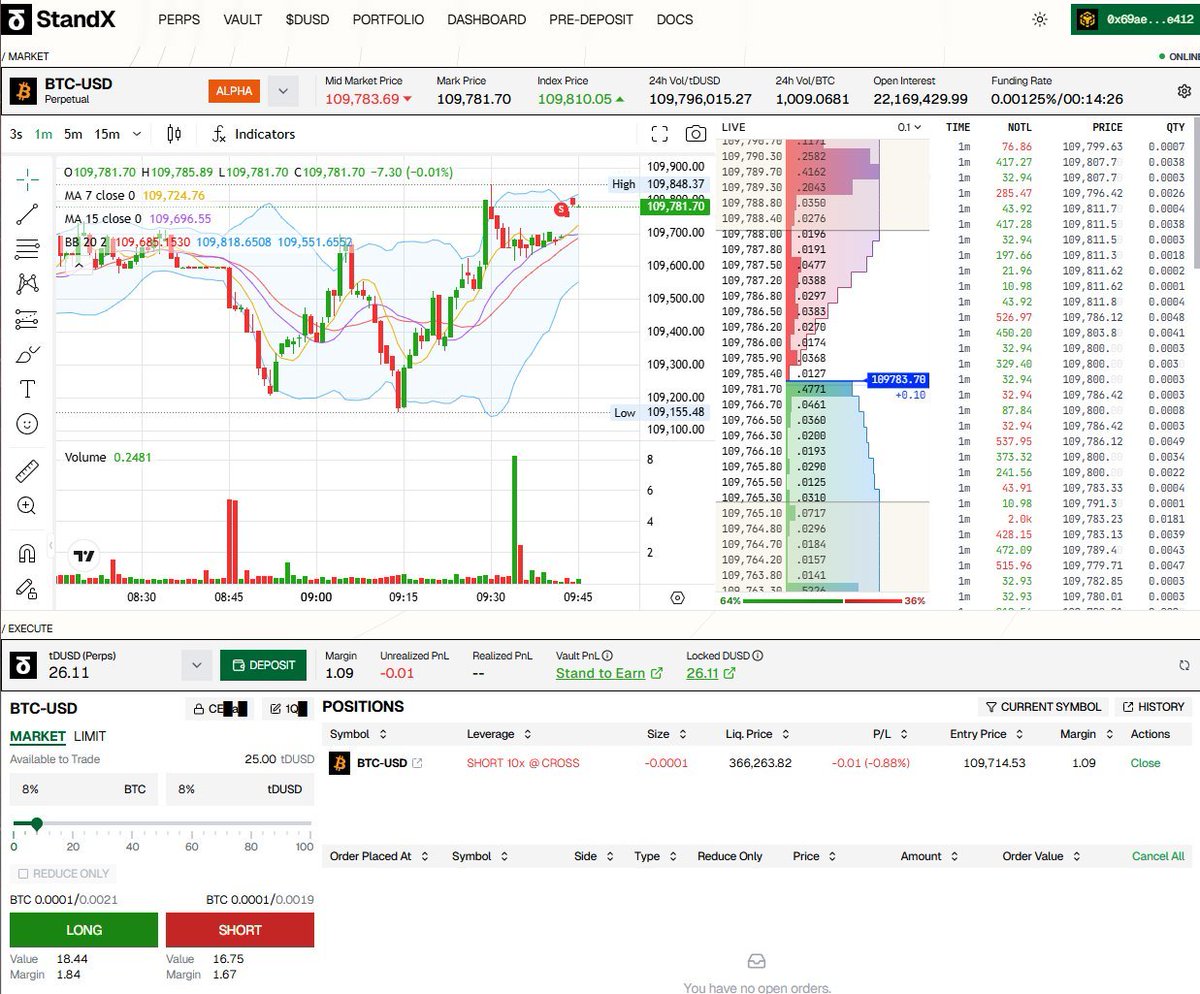Image resolution: width=1200 pixels, height=994 pixels.
Task: Open more chart intervals dropdown
Action: click(137, 134)
